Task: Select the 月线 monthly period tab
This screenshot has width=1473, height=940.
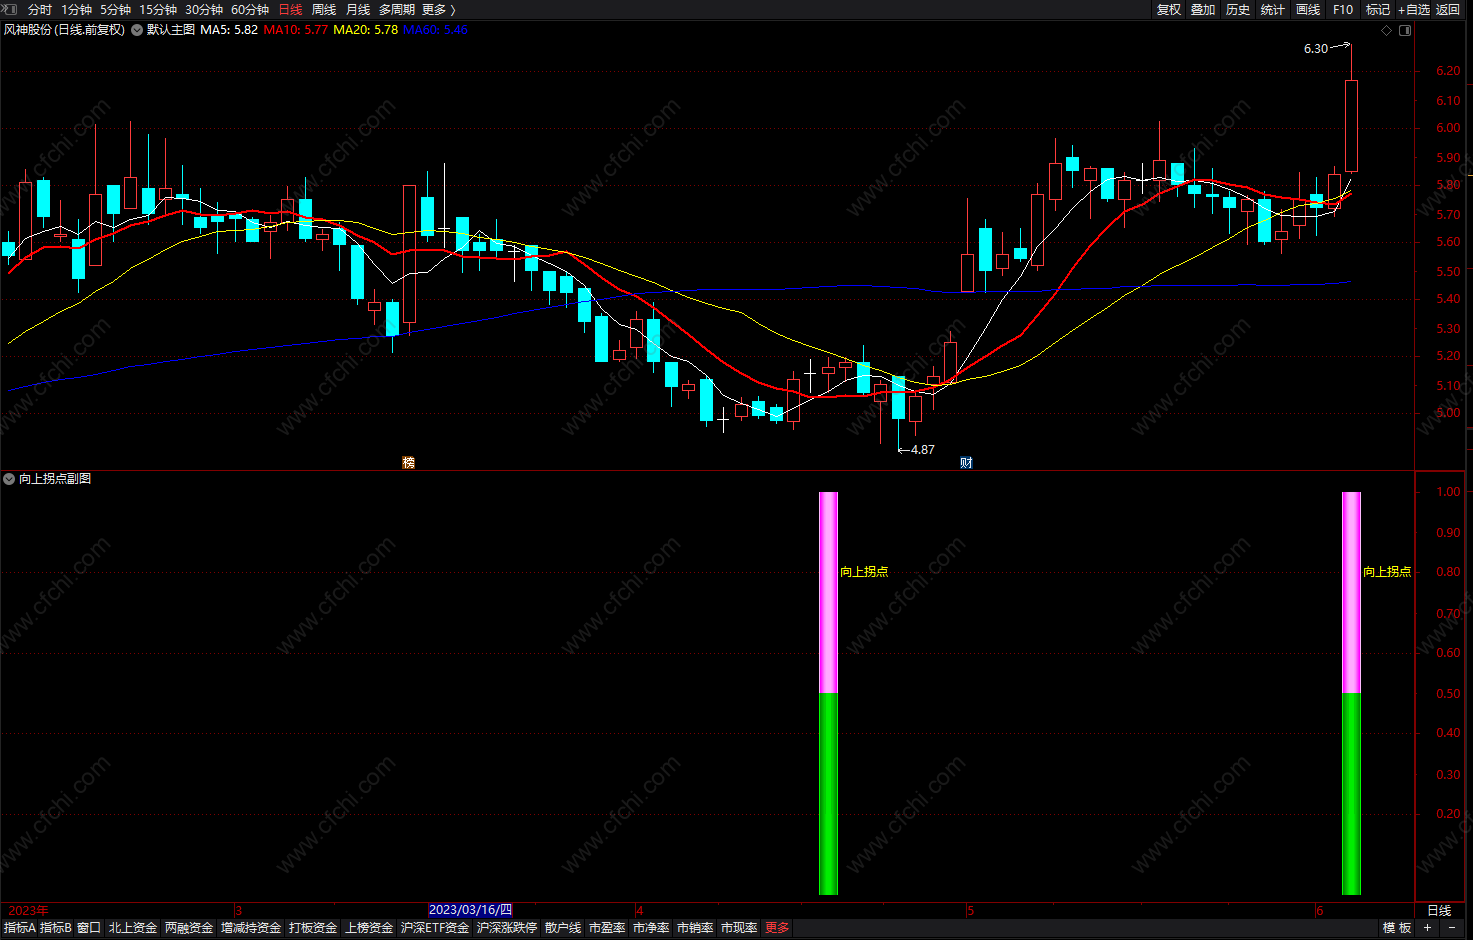Action: pos(358,9)
